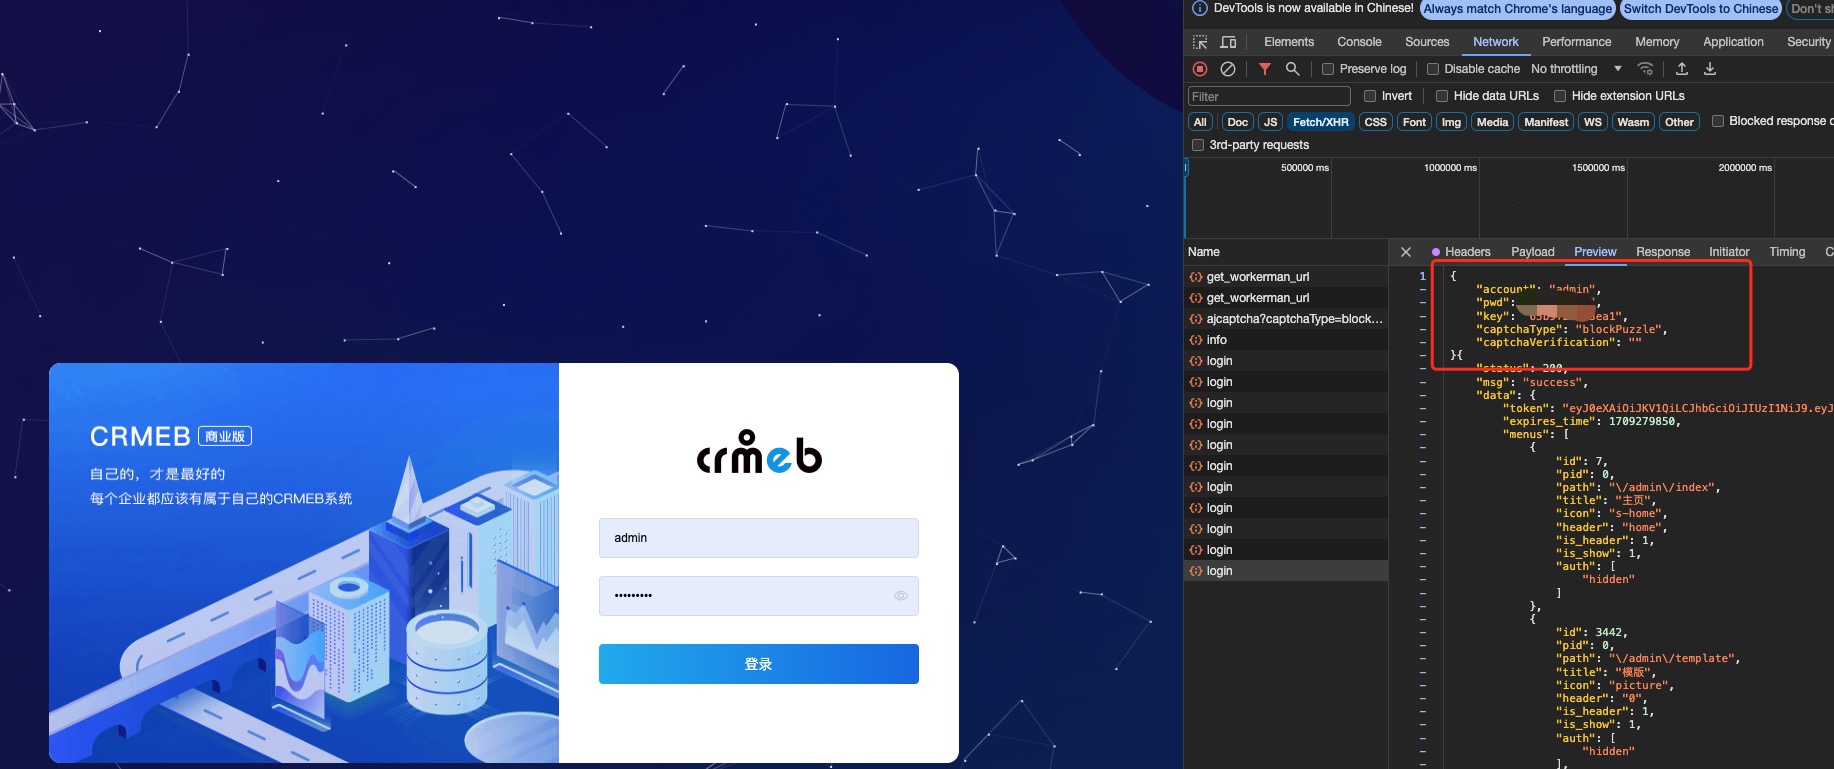
Task: Click the crmeb logo on login card
Action: click(x=759, y=452)
